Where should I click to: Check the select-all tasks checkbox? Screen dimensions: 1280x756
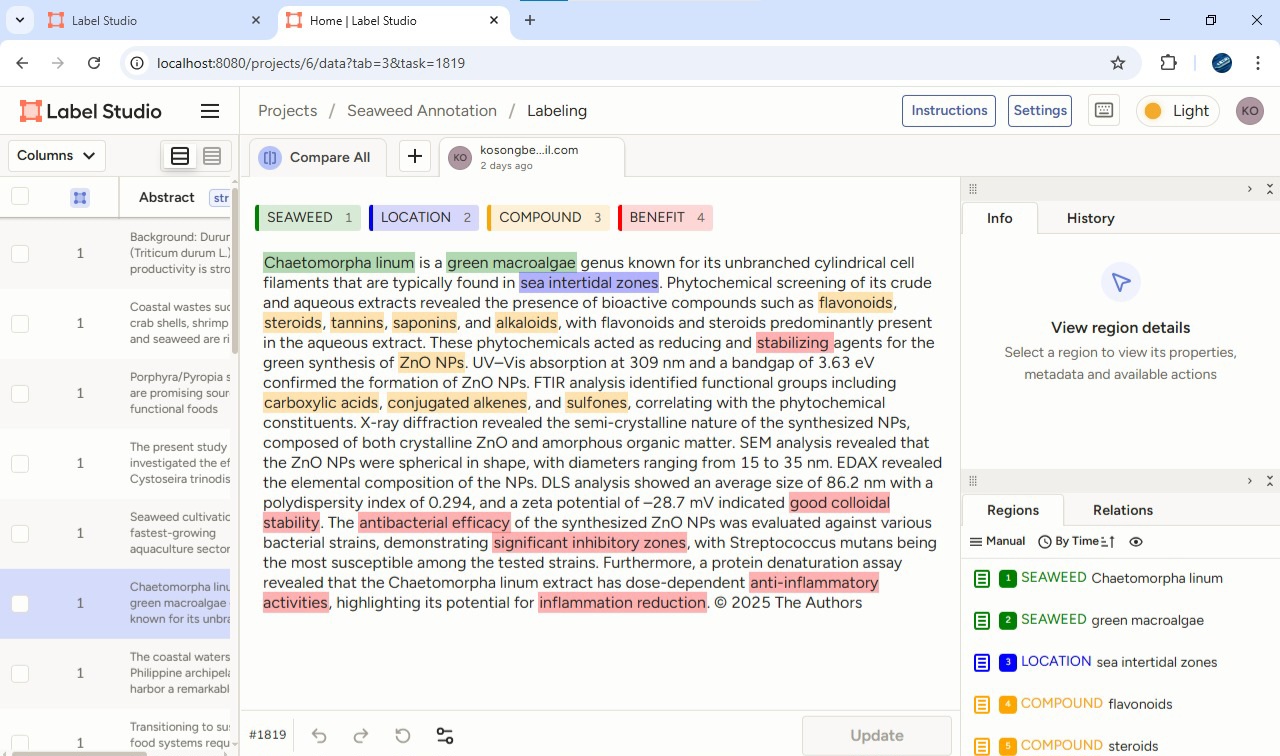(x=20, y=196)
